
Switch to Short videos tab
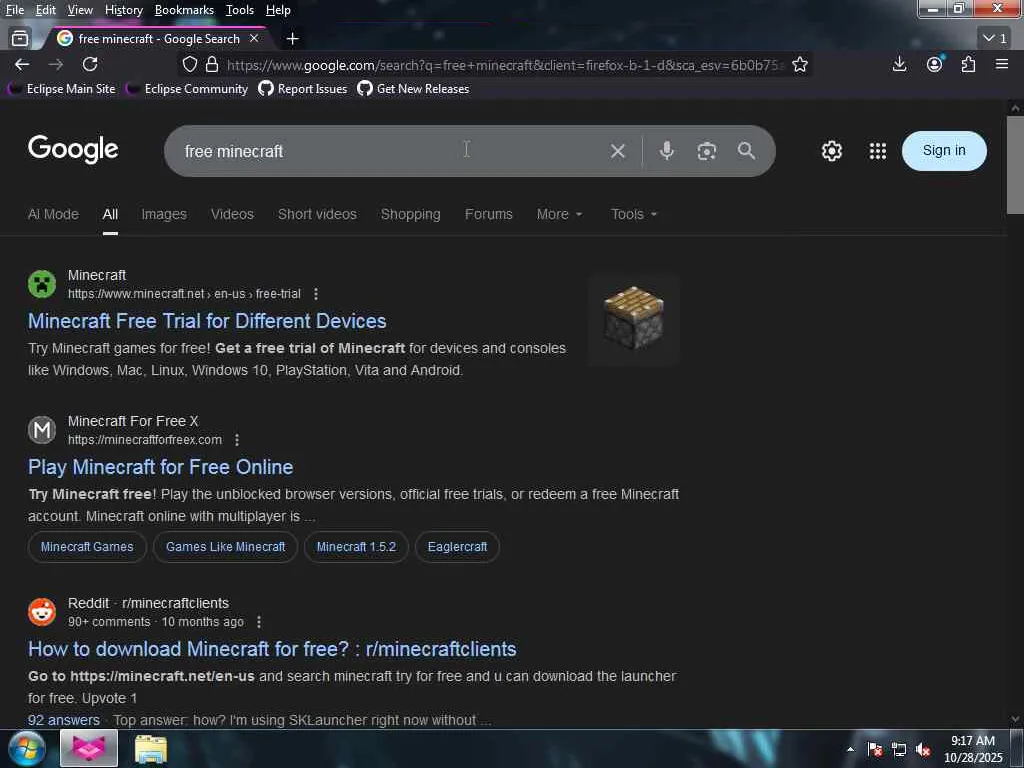point(317,214)
